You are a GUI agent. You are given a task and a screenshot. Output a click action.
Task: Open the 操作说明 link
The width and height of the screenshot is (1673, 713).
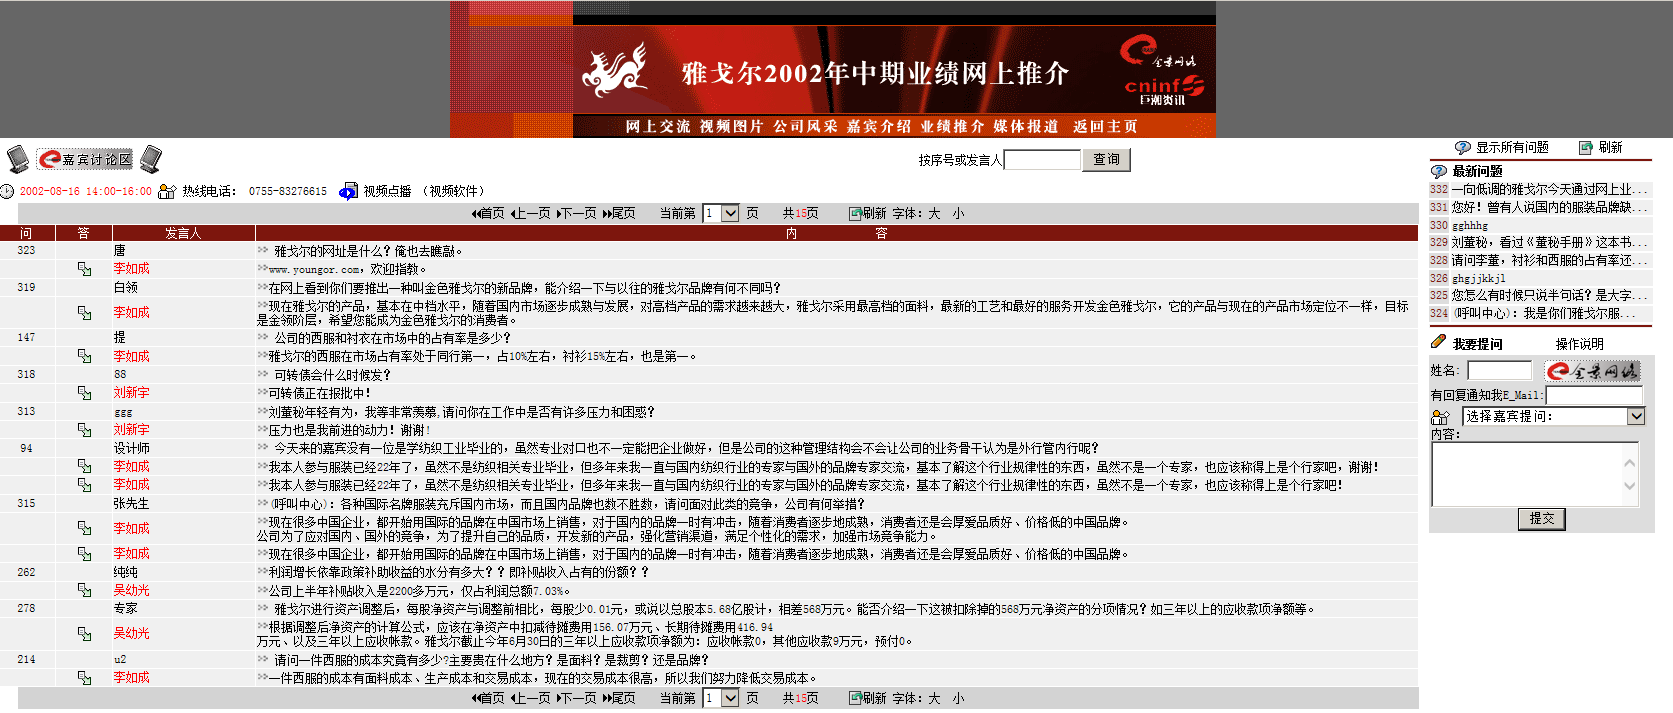1579,344
